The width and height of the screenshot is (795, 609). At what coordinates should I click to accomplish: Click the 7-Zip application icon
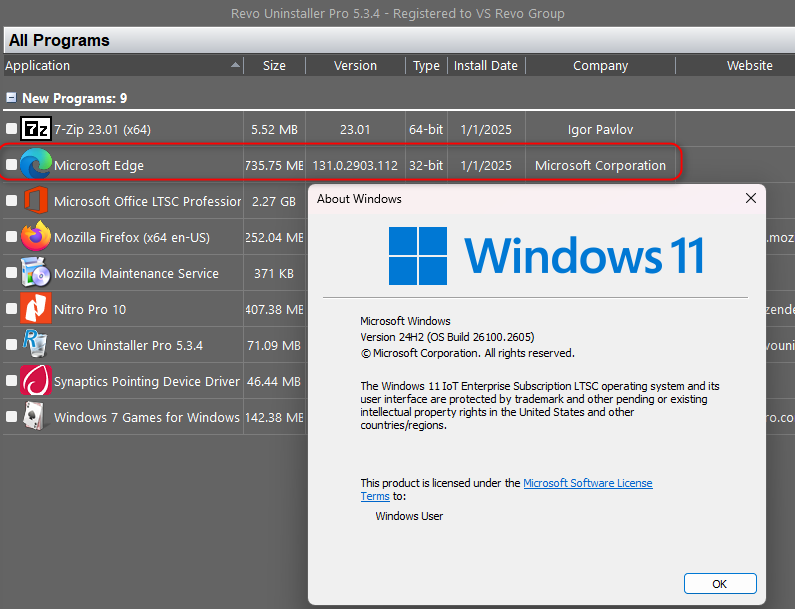(x=35, y=129)
